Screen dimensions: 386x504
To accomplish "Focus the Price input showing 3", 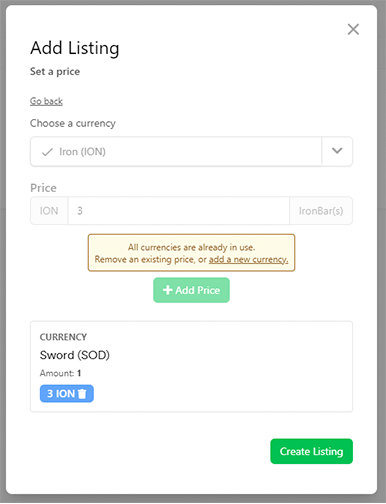I will 179,211.
